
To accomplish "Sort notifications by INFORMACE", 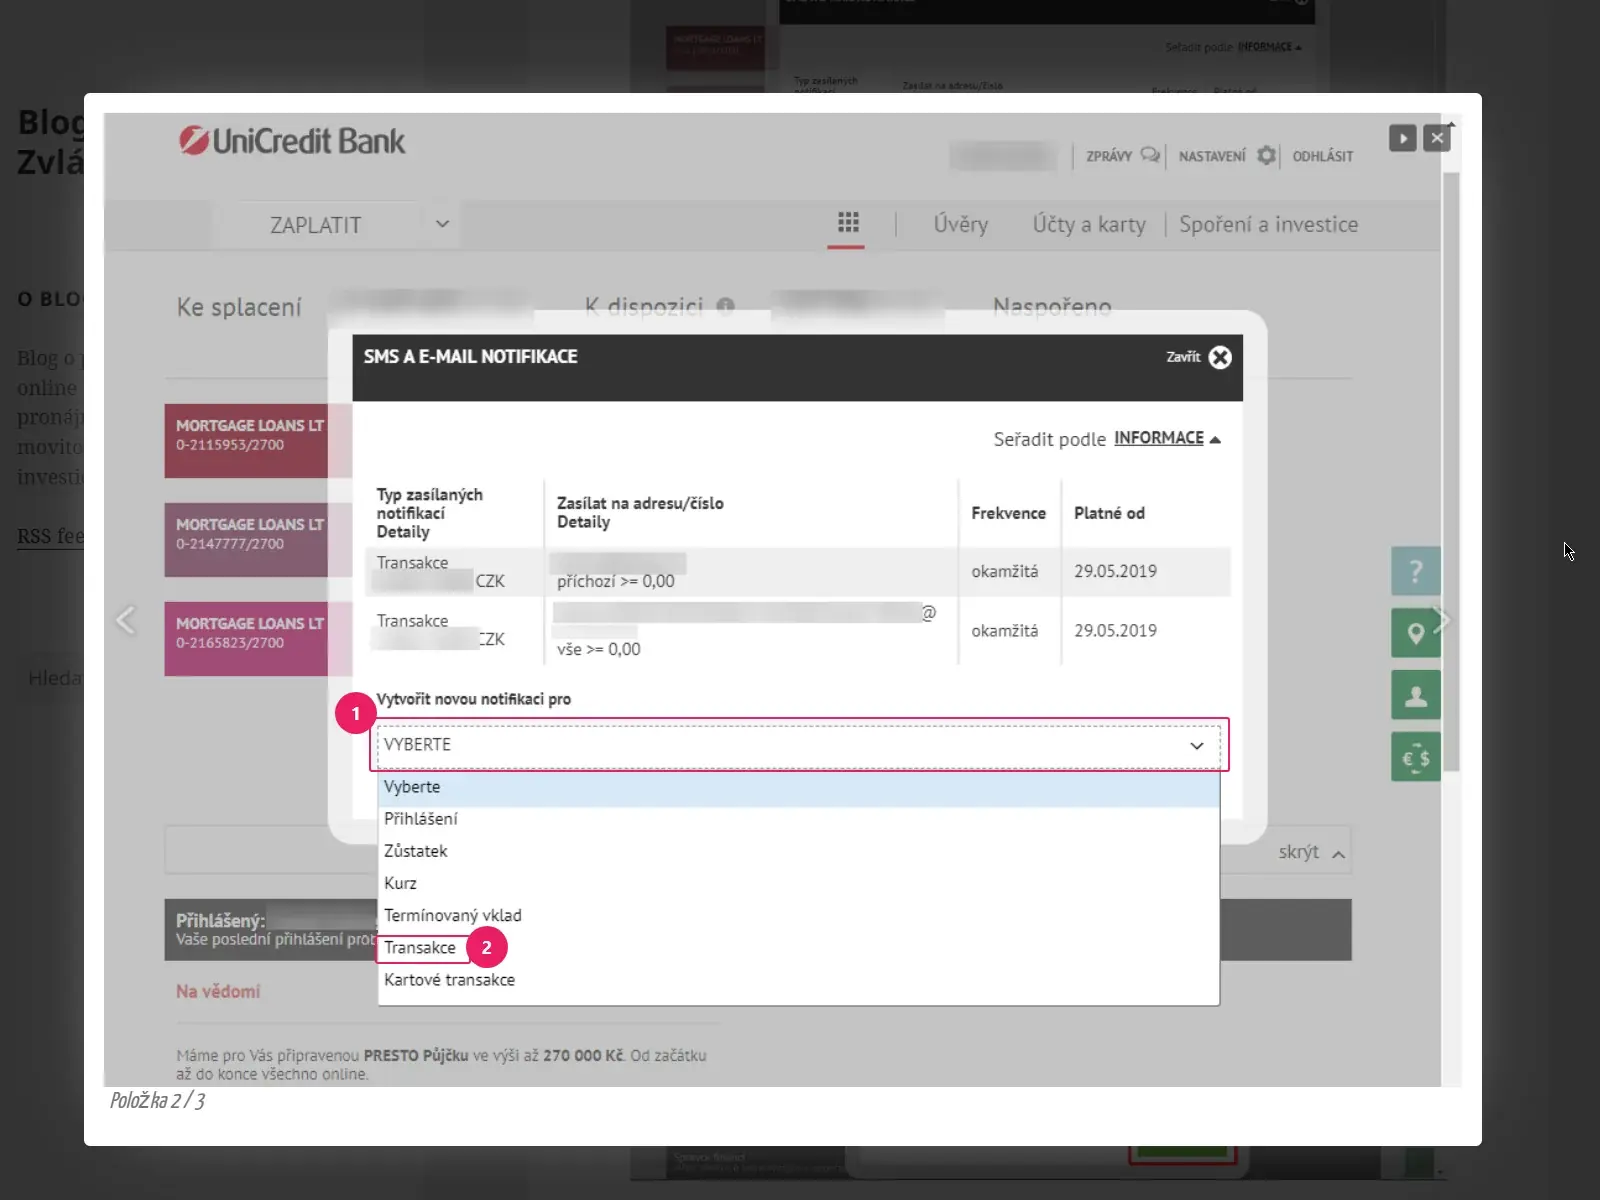I will point(1167,438).
